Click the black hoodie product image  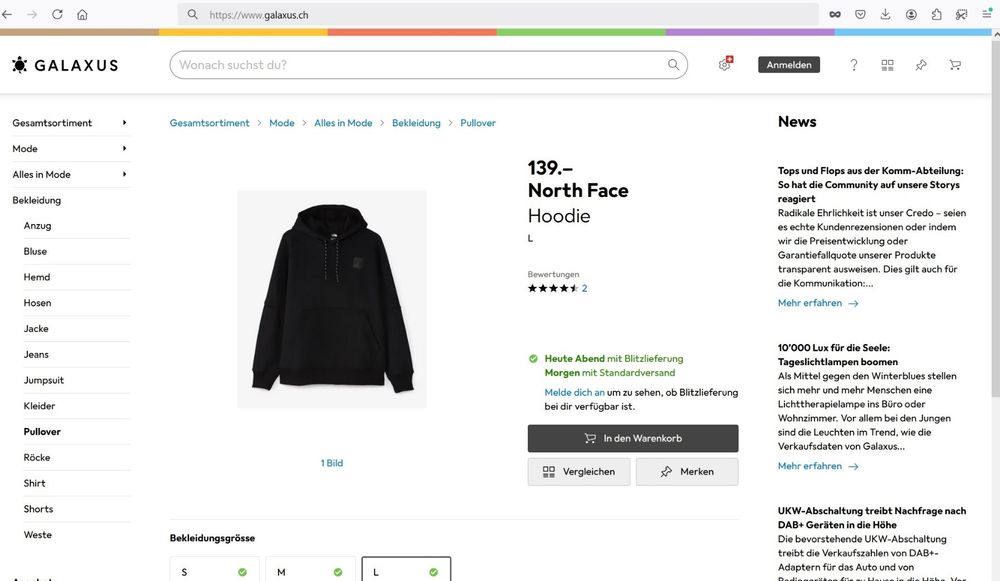coord(332,299)
